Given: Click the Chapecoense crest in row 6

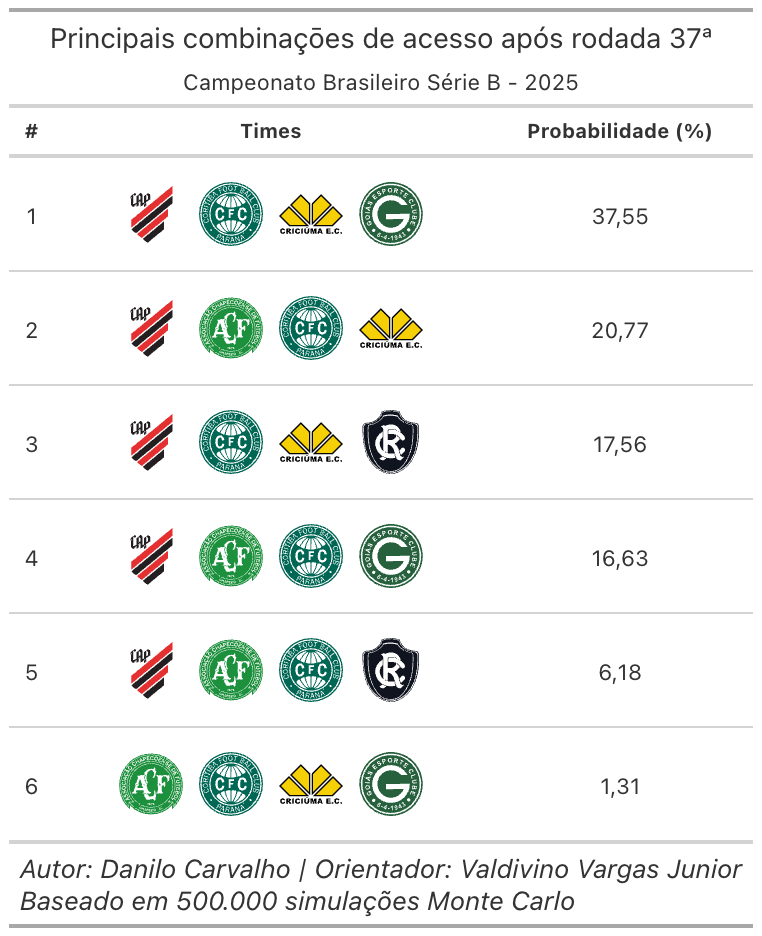Looking at the screenshot, I should point(151,785).
